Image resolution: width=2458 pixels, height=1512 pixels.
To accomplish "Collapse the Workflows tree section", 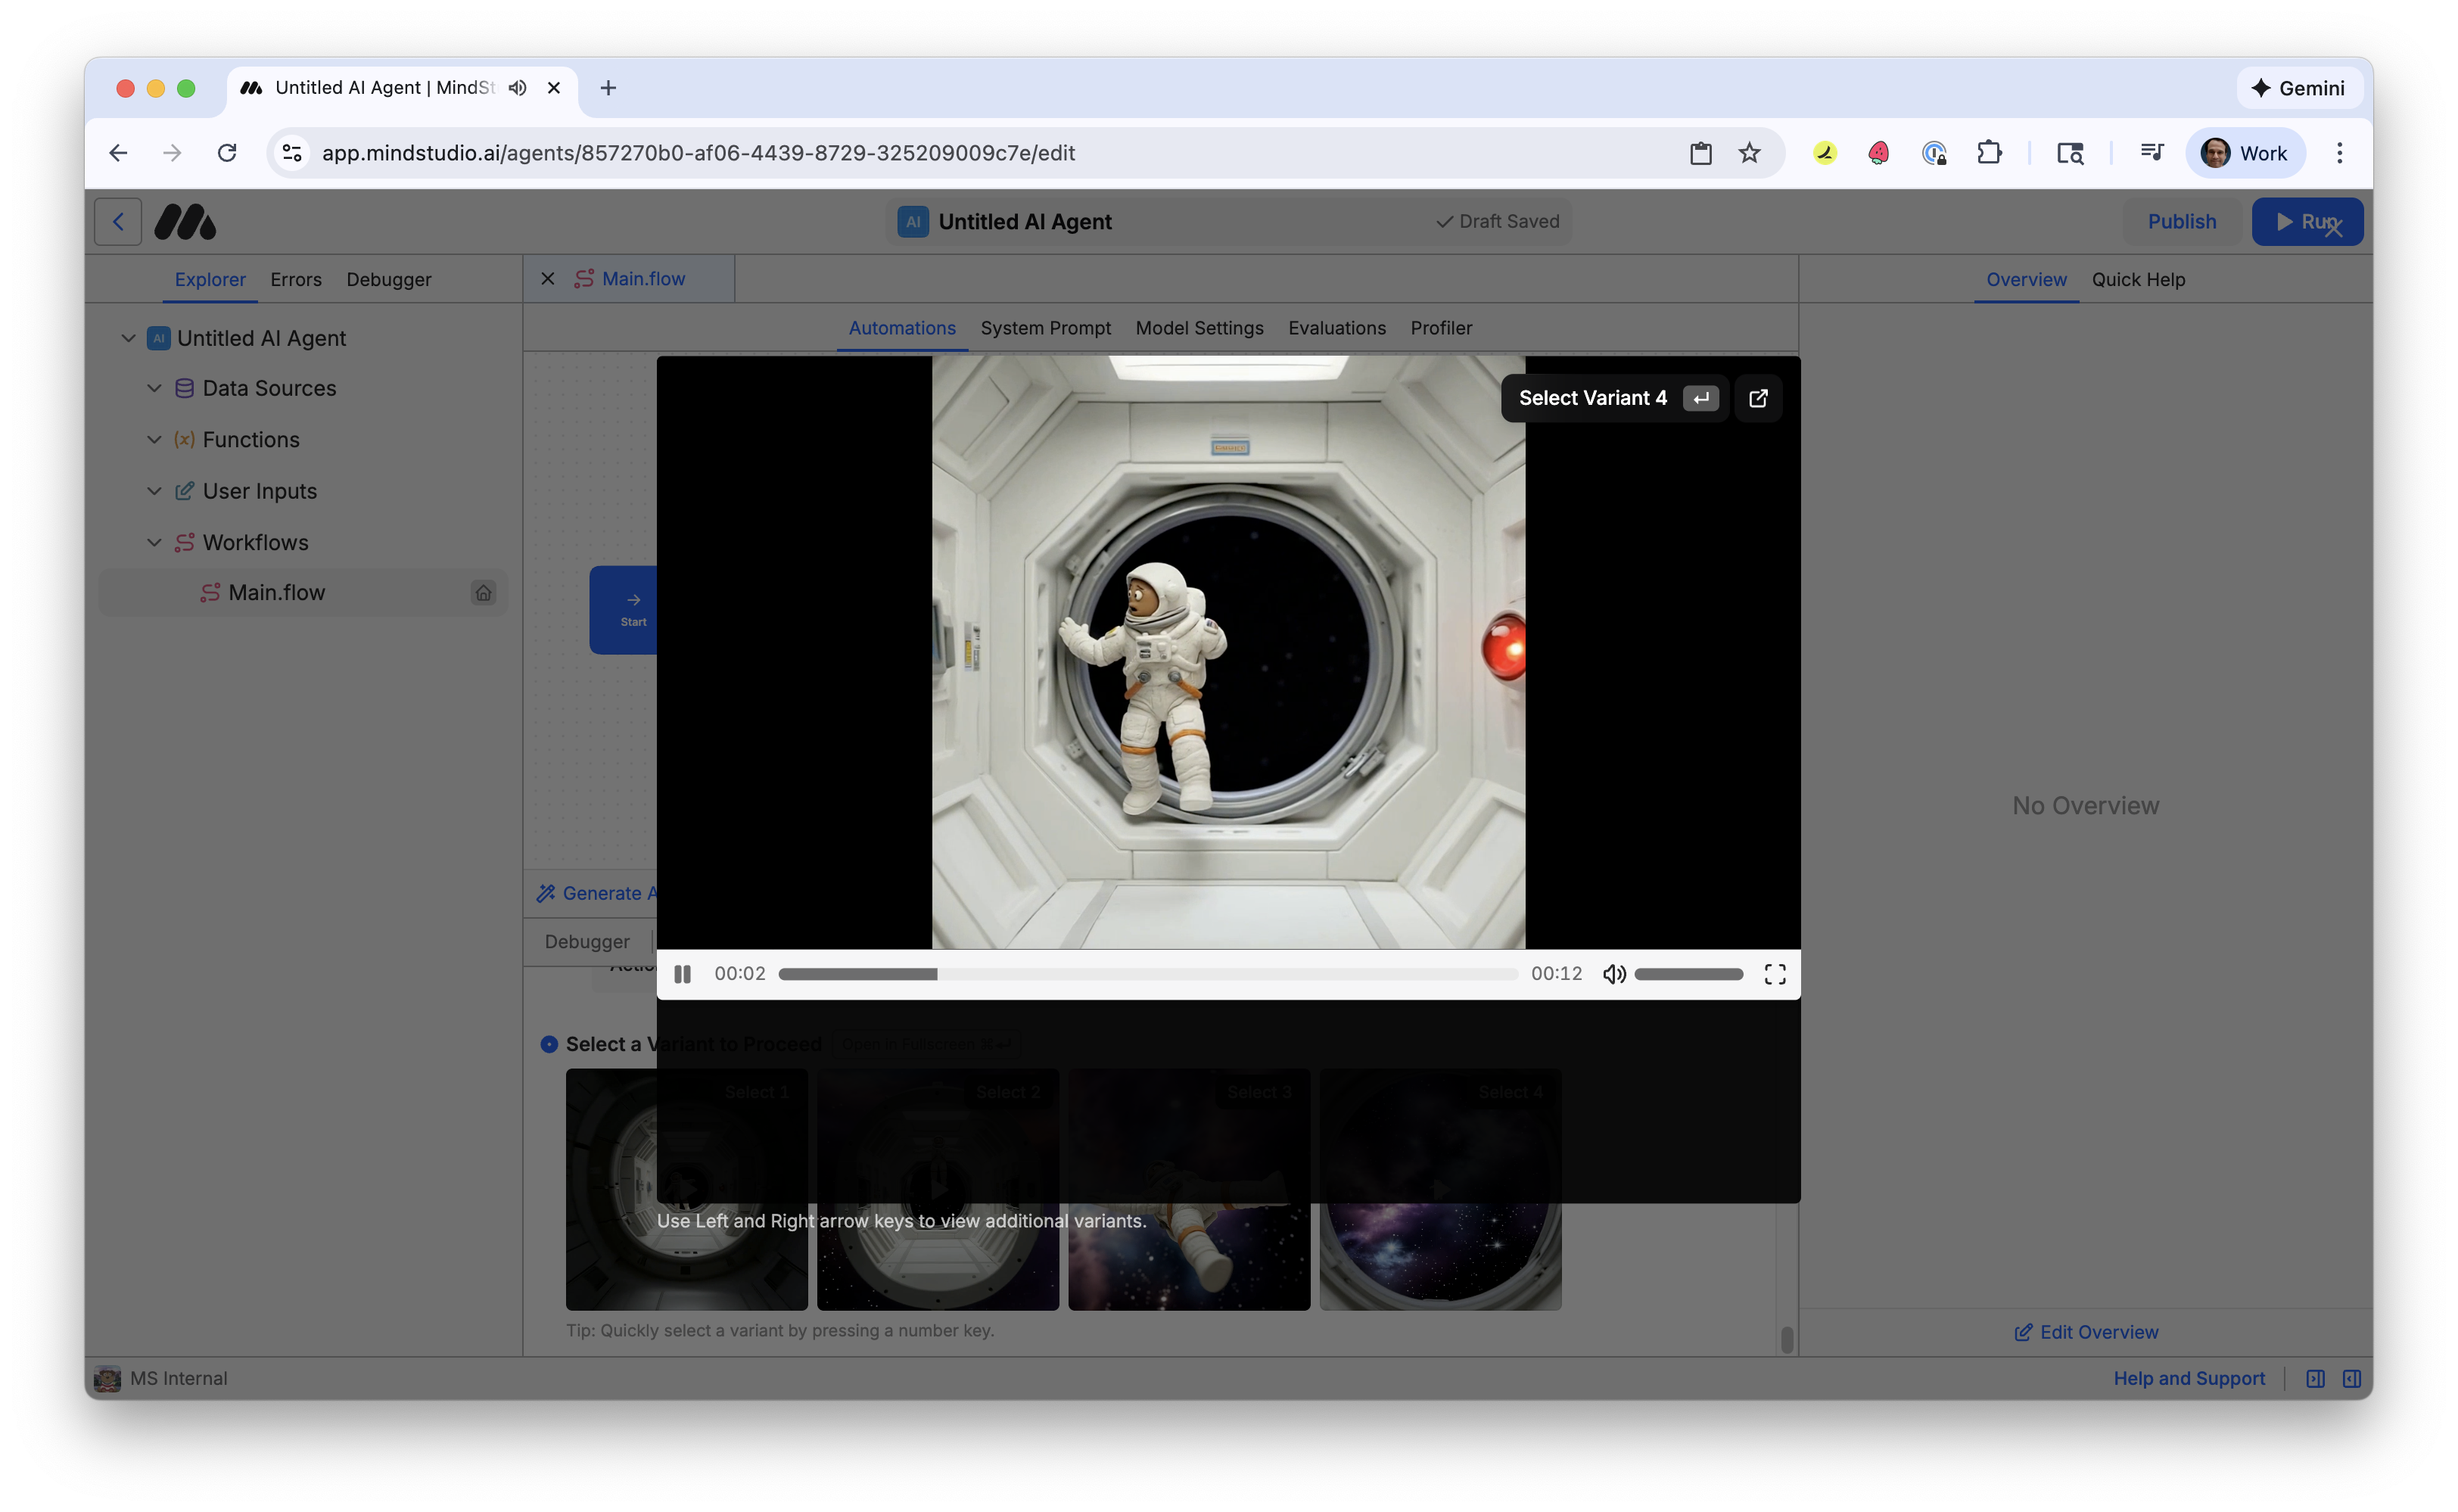I will tap(154, 542).
